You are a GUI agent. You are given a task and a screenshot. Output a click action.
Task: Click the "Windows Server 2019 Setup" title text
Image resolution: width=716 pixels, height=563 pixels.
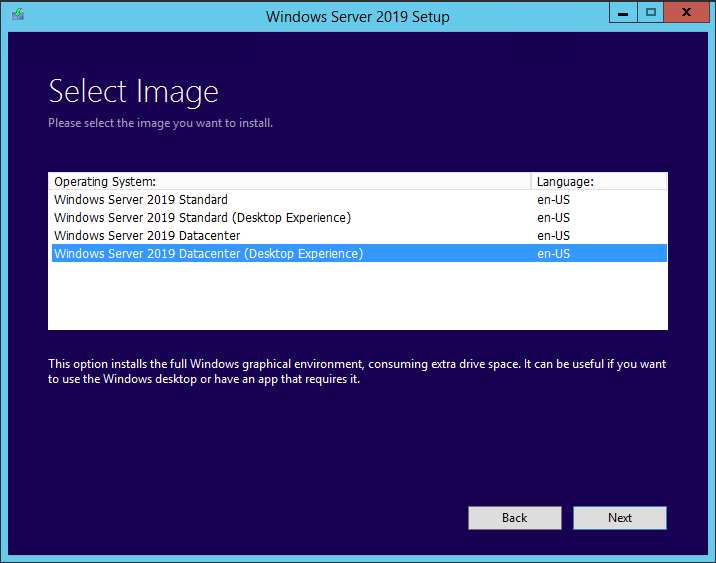pyautogui.click(x=358, y=17)
